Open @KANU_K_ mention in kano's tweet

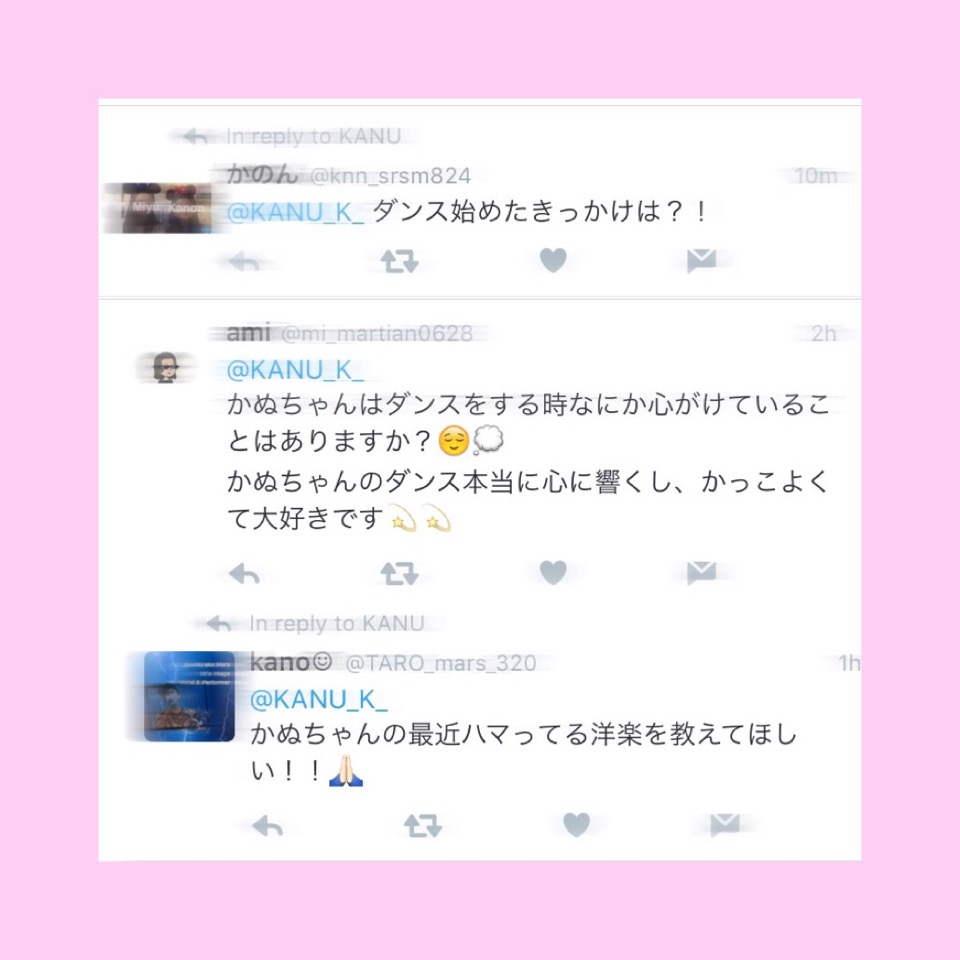click(x=318, y=700)
